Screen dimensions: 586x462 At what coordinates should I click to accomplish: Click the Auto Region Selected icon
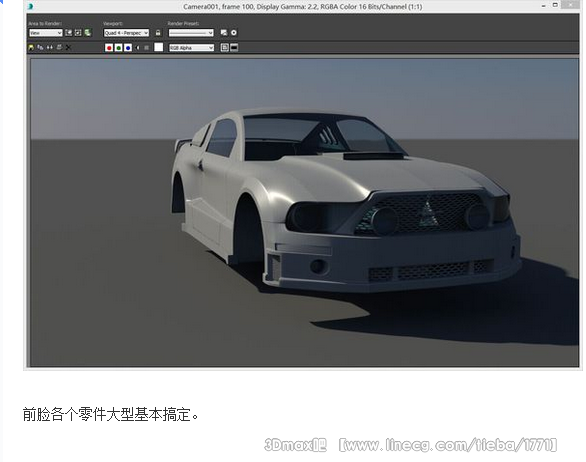pos(78,33)
